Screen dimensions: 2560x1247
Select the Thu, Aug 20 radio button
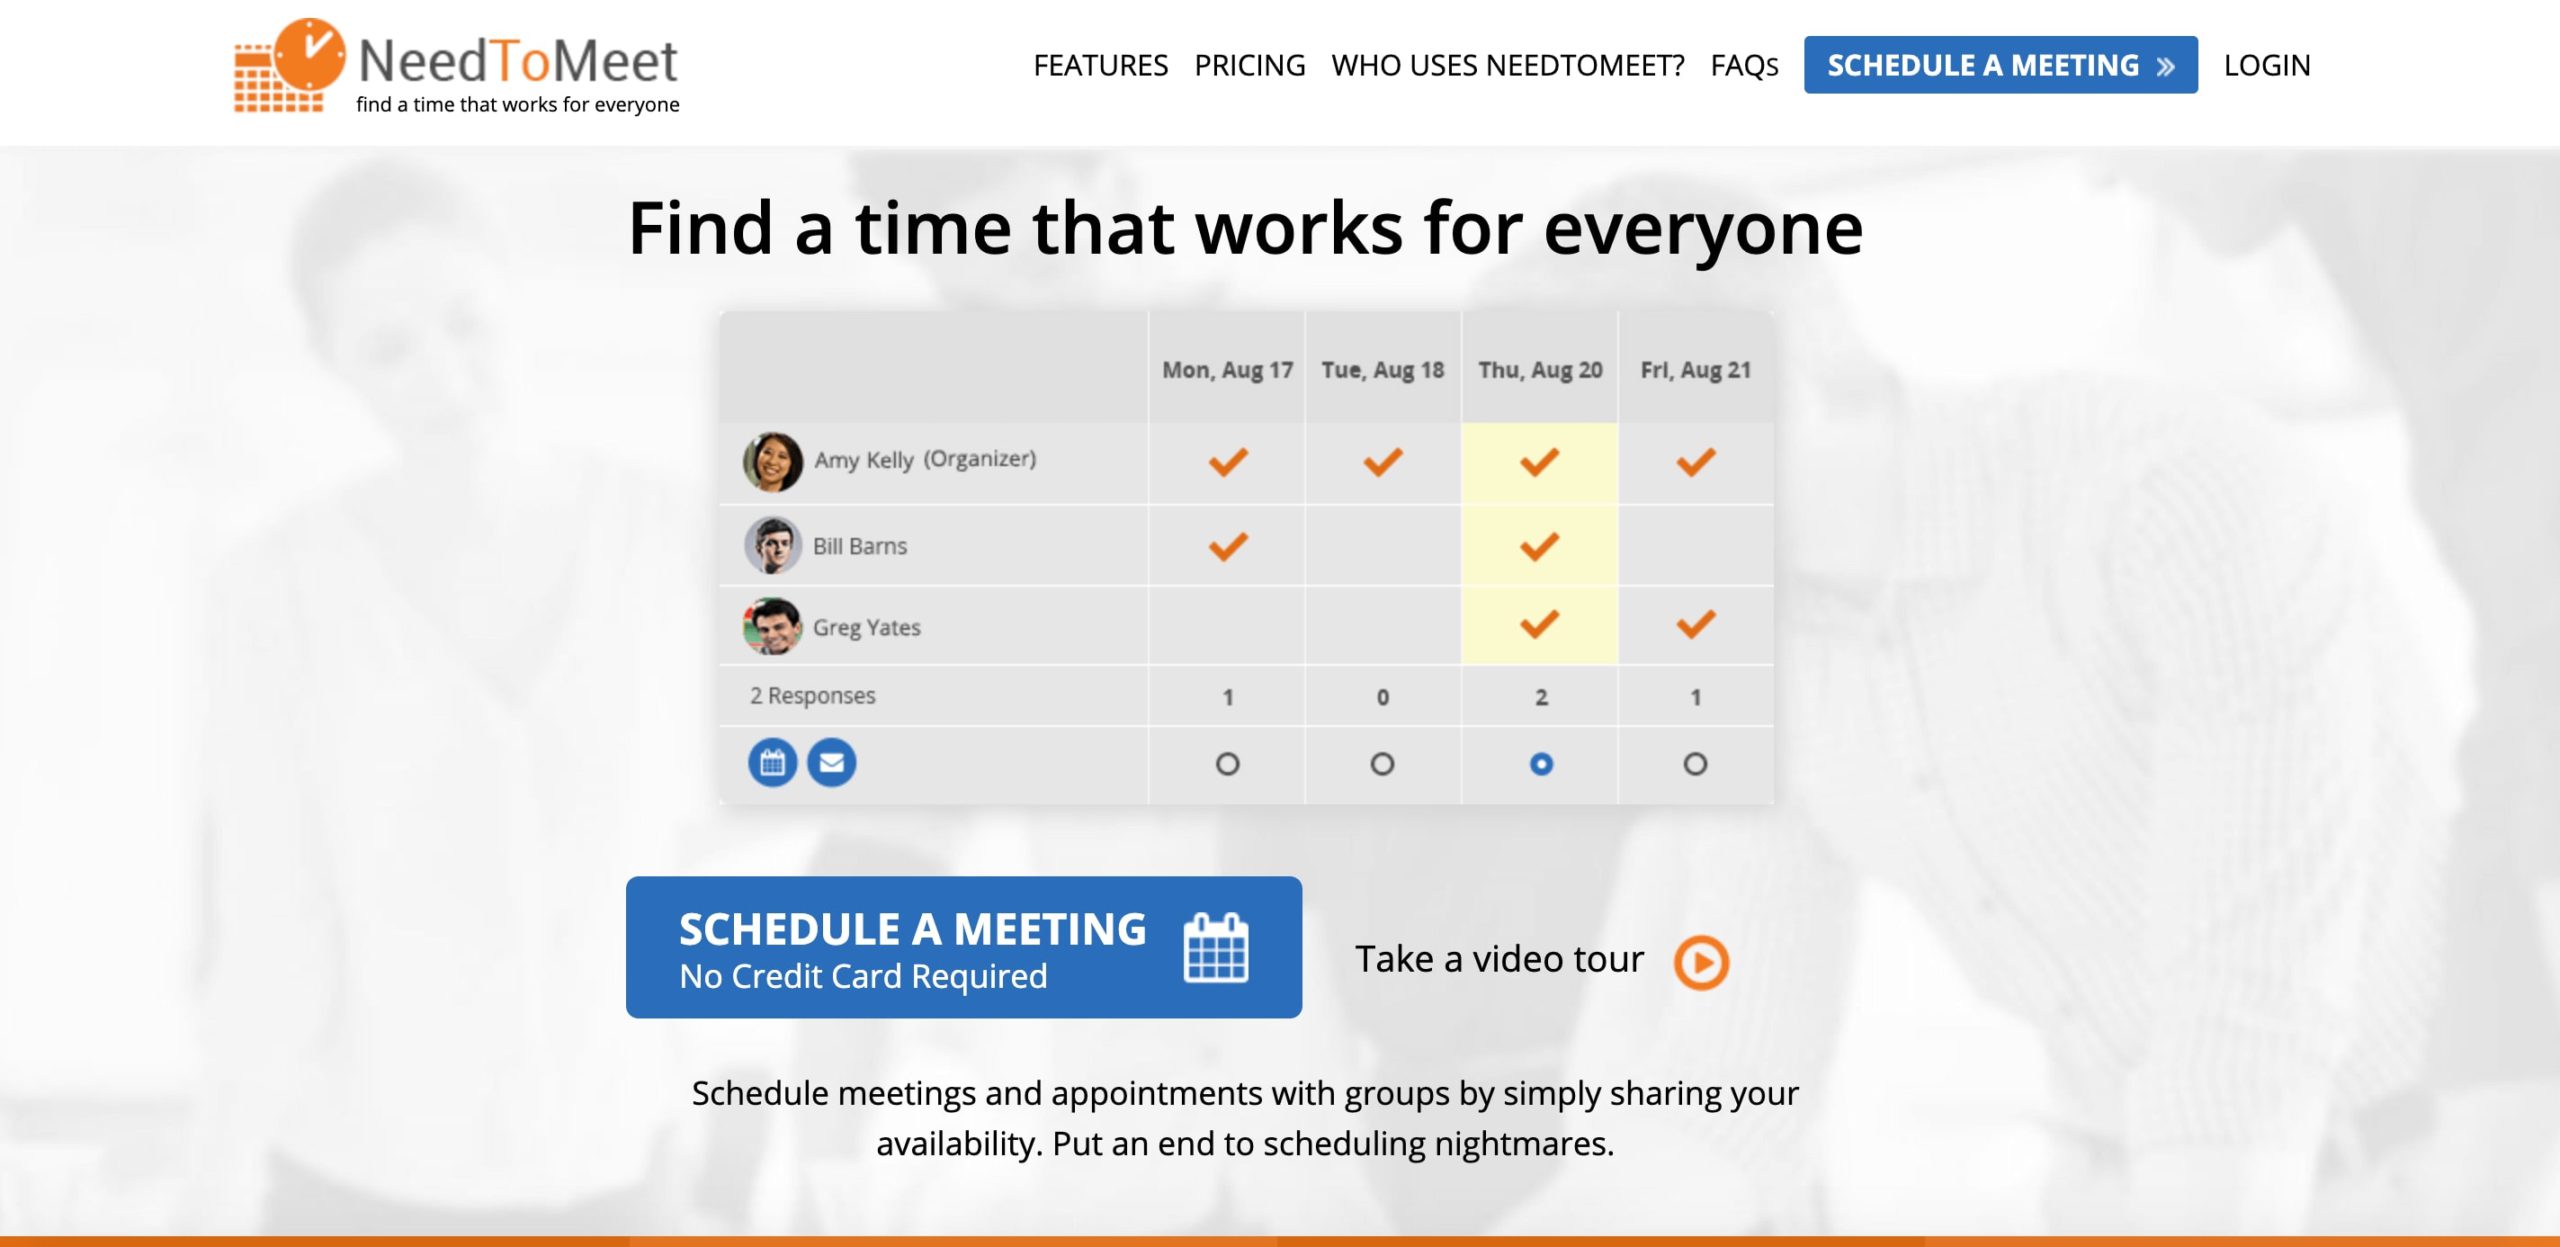pos(1541,764)
